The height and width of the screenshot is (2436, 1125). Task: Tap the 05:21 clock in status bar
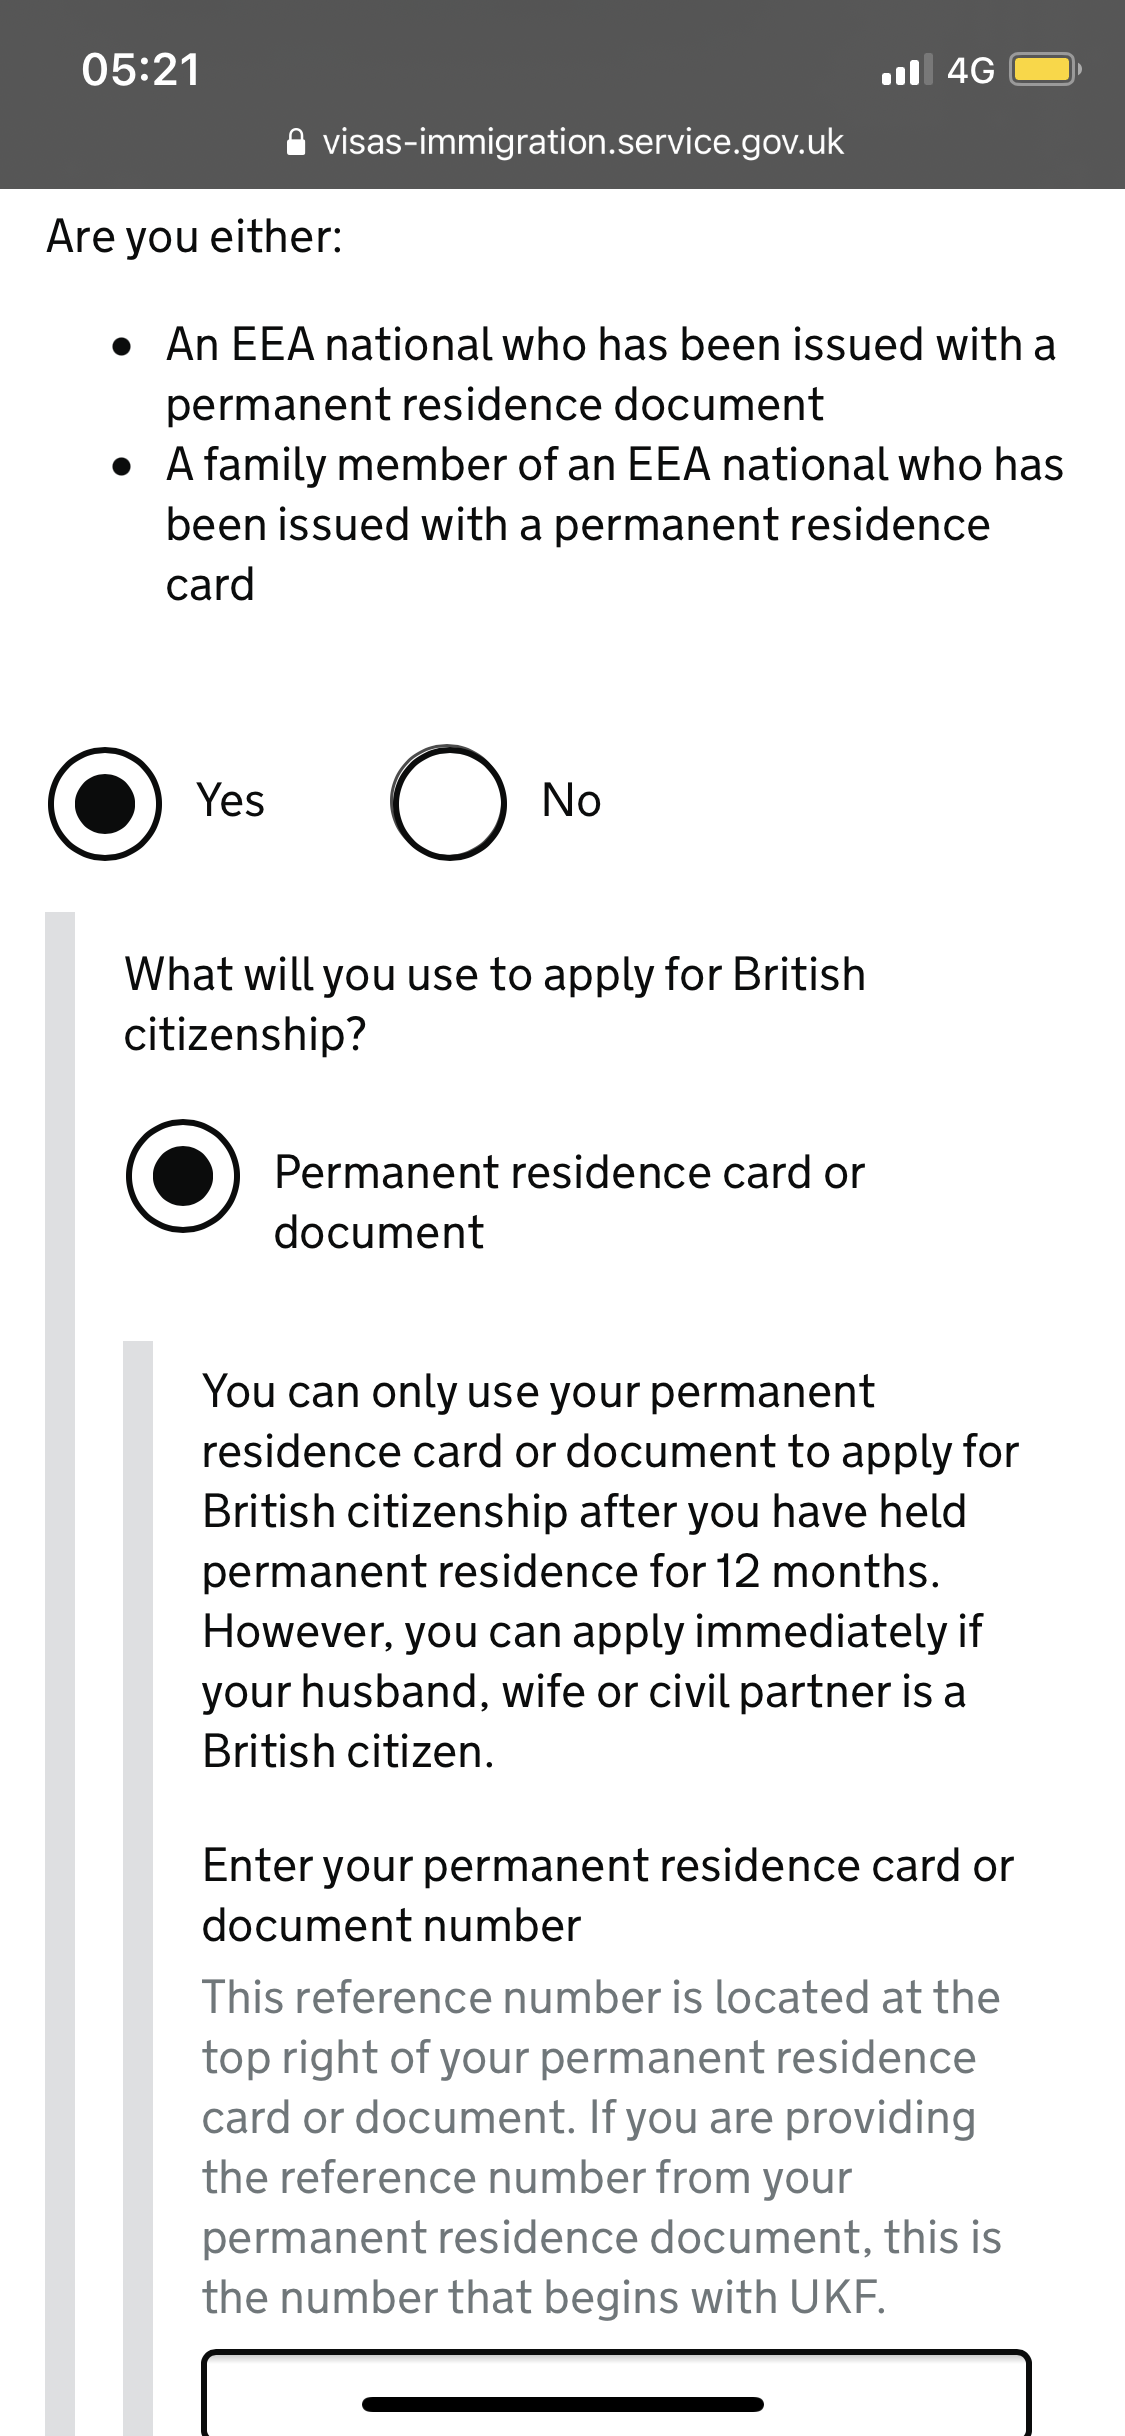(x=141, y=70)
